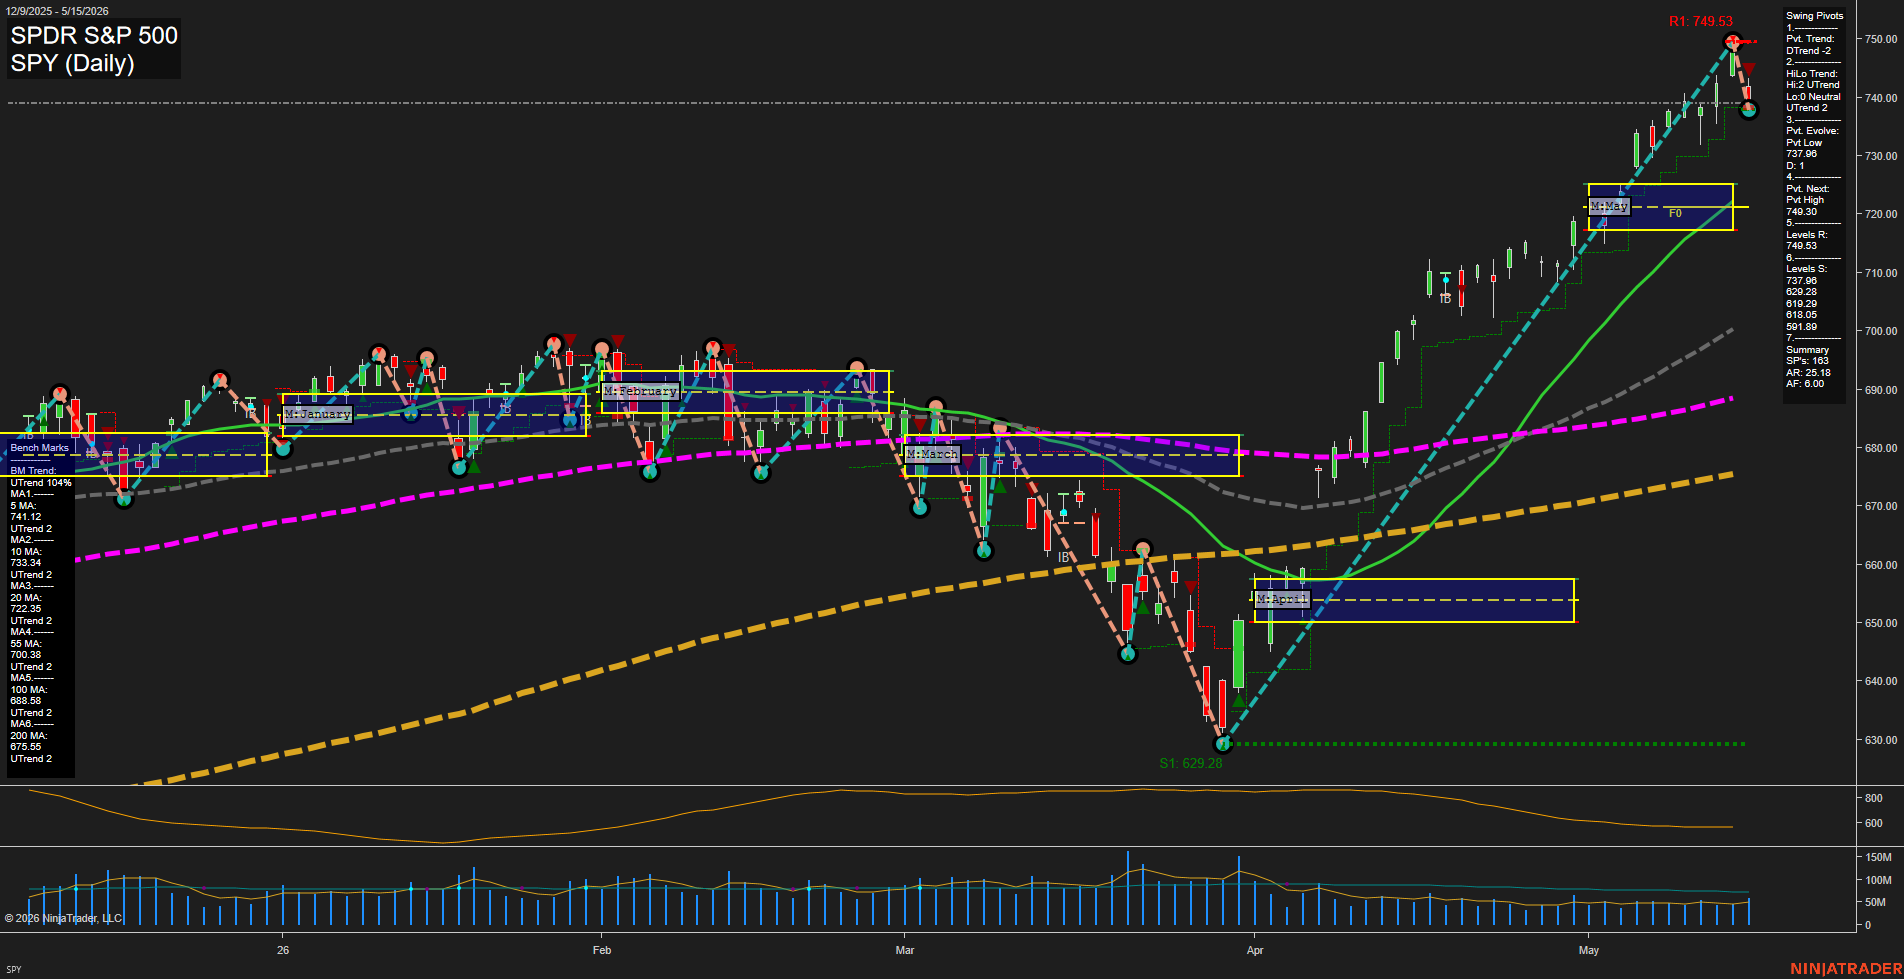Click the 750.00 price axis label
The image size is (1904, 979).
(x=1881, y=39)
